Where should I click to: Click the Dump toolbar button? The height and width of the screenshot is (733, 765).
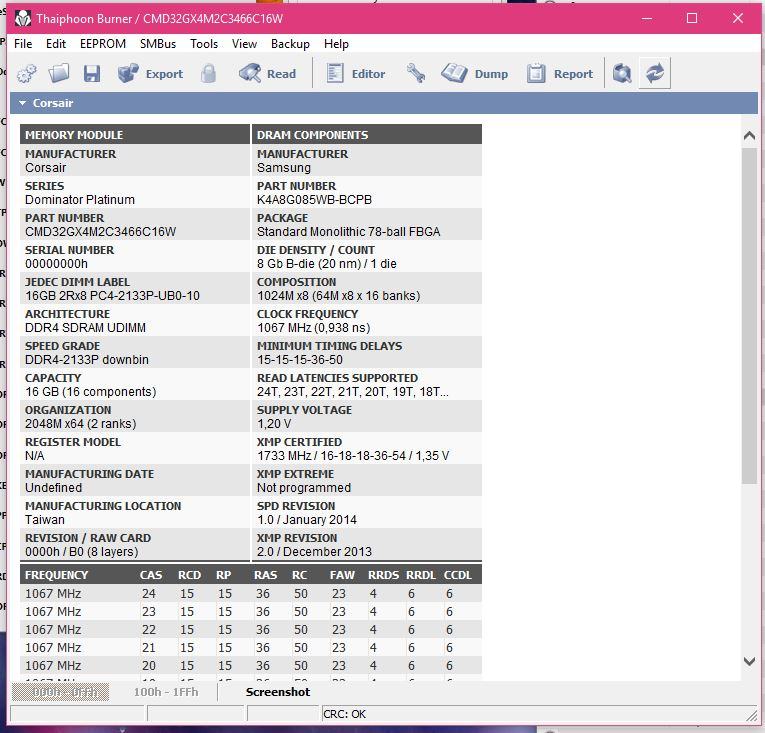coord(474,74)
